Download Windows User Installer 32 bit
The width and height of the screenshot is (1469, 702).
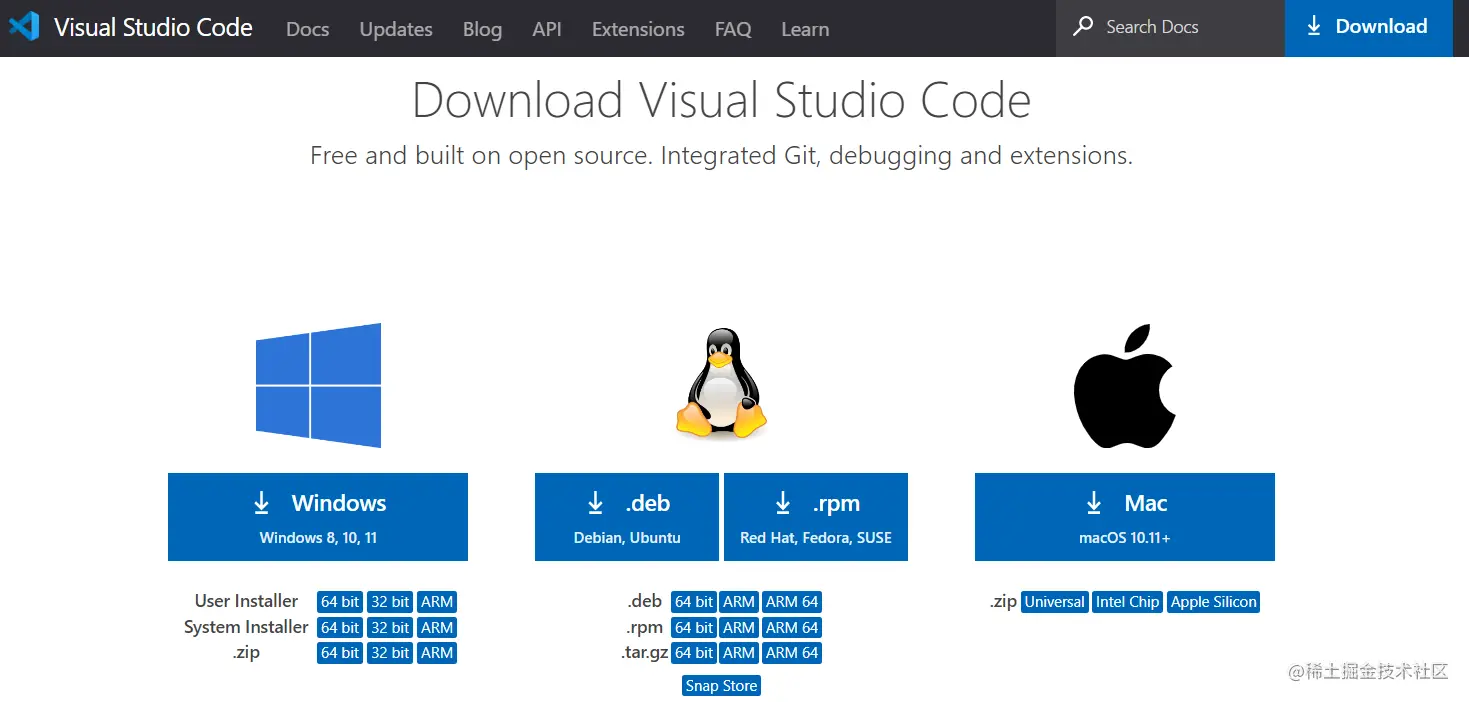(390, 602)
